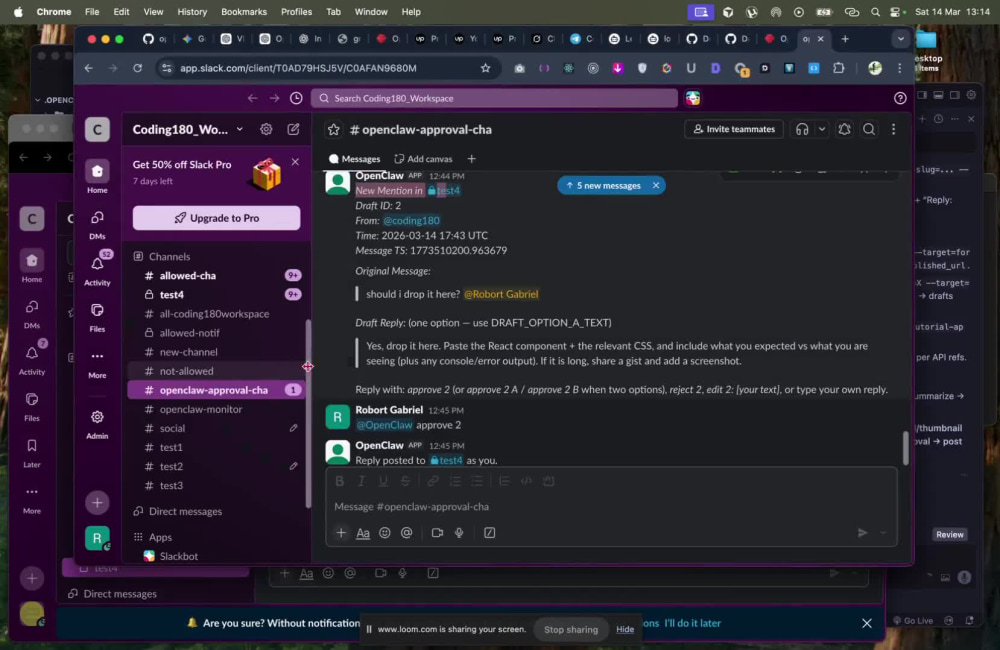Toggle ordered list in composer

(x=455, y=481)
